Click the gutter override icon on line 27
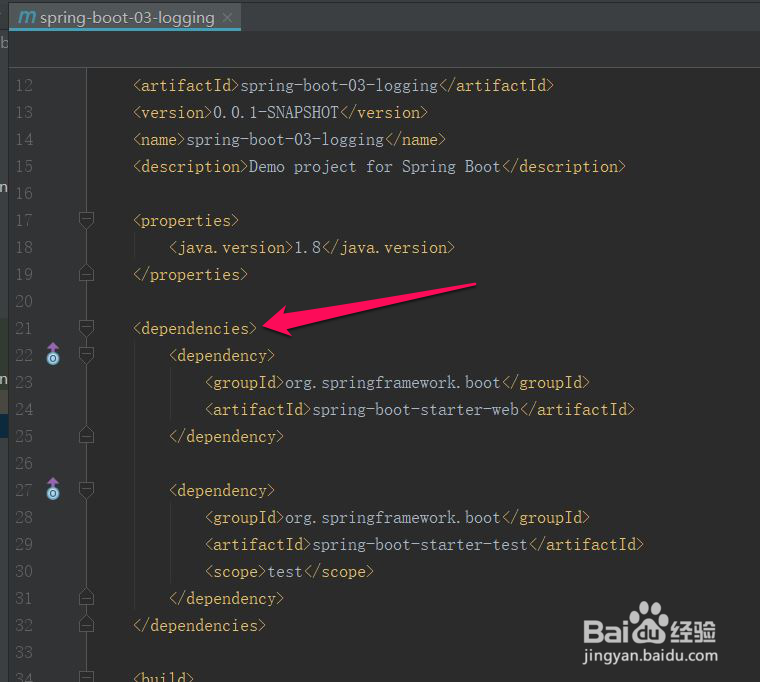 tap(53, 489)
